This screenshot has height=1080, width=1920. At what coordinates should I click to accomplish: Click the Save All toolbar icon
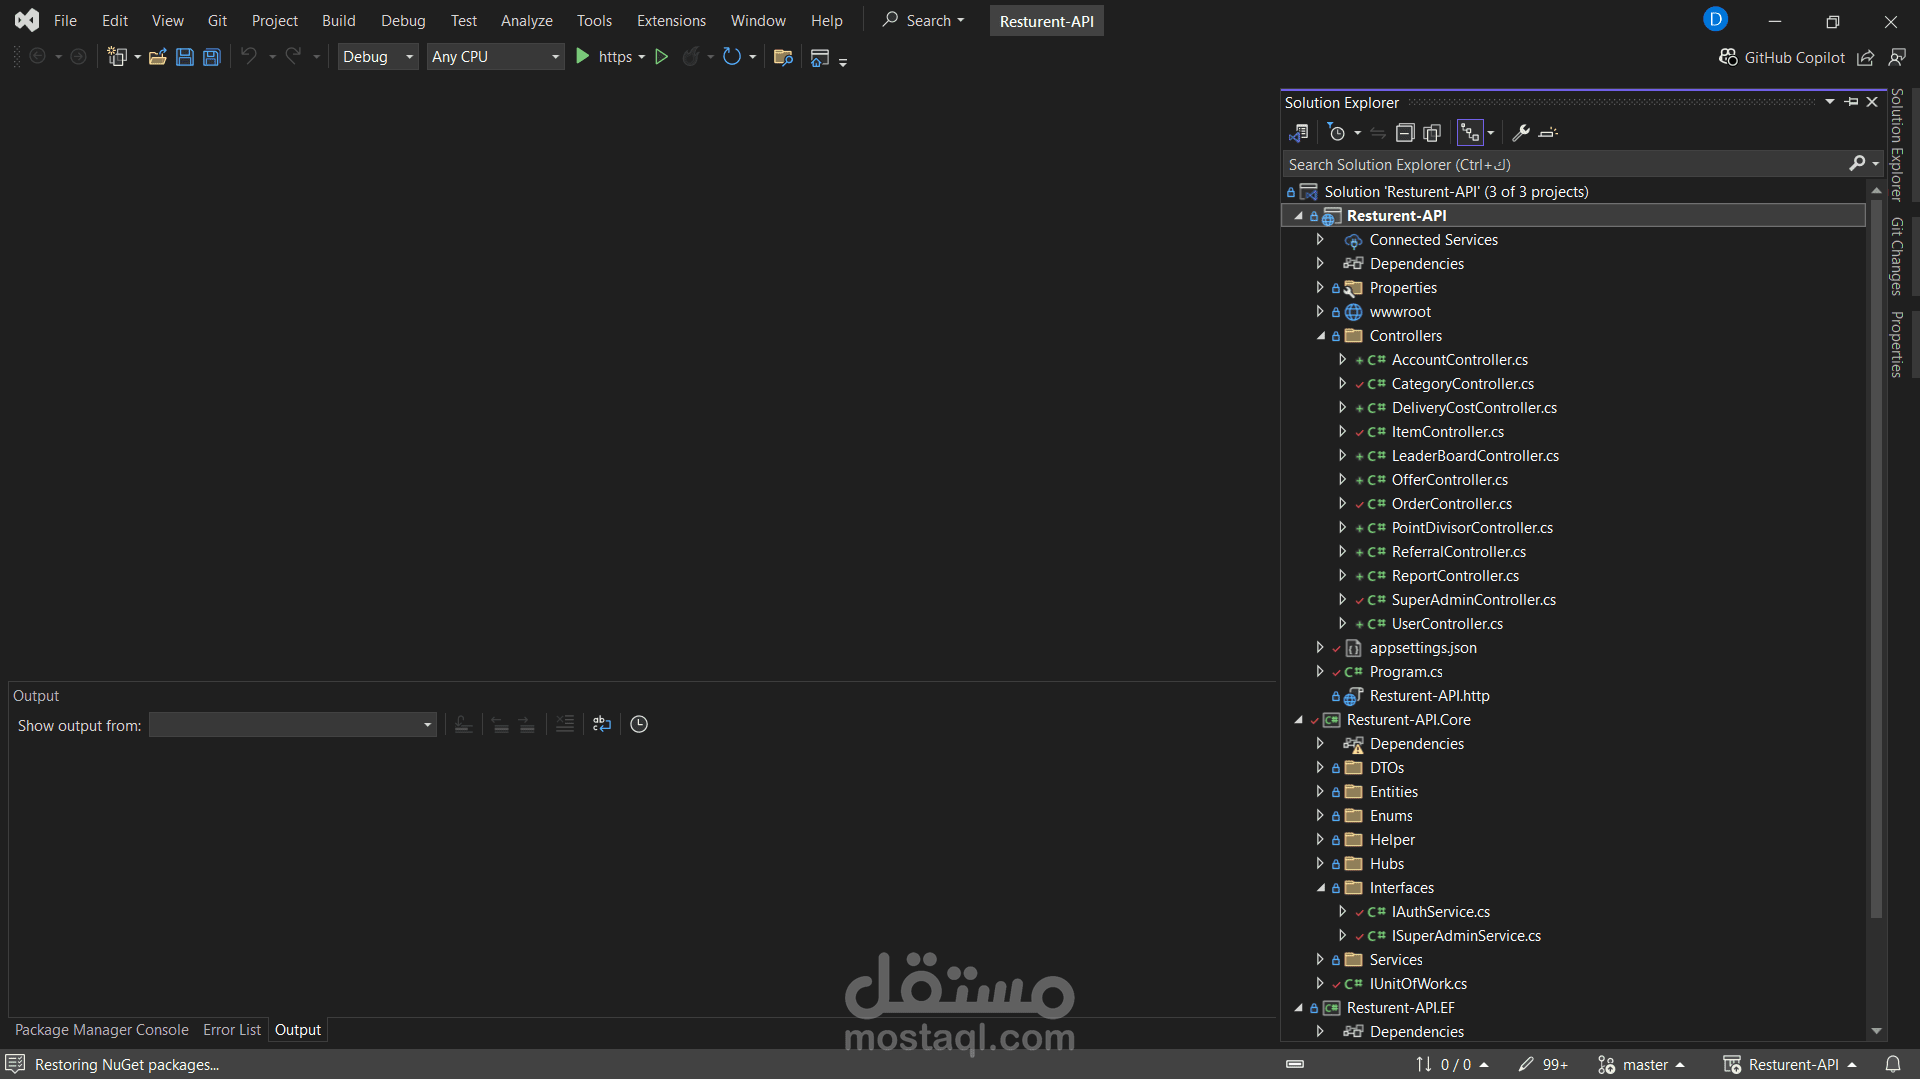pyautogui.click(x=212, y=57)
